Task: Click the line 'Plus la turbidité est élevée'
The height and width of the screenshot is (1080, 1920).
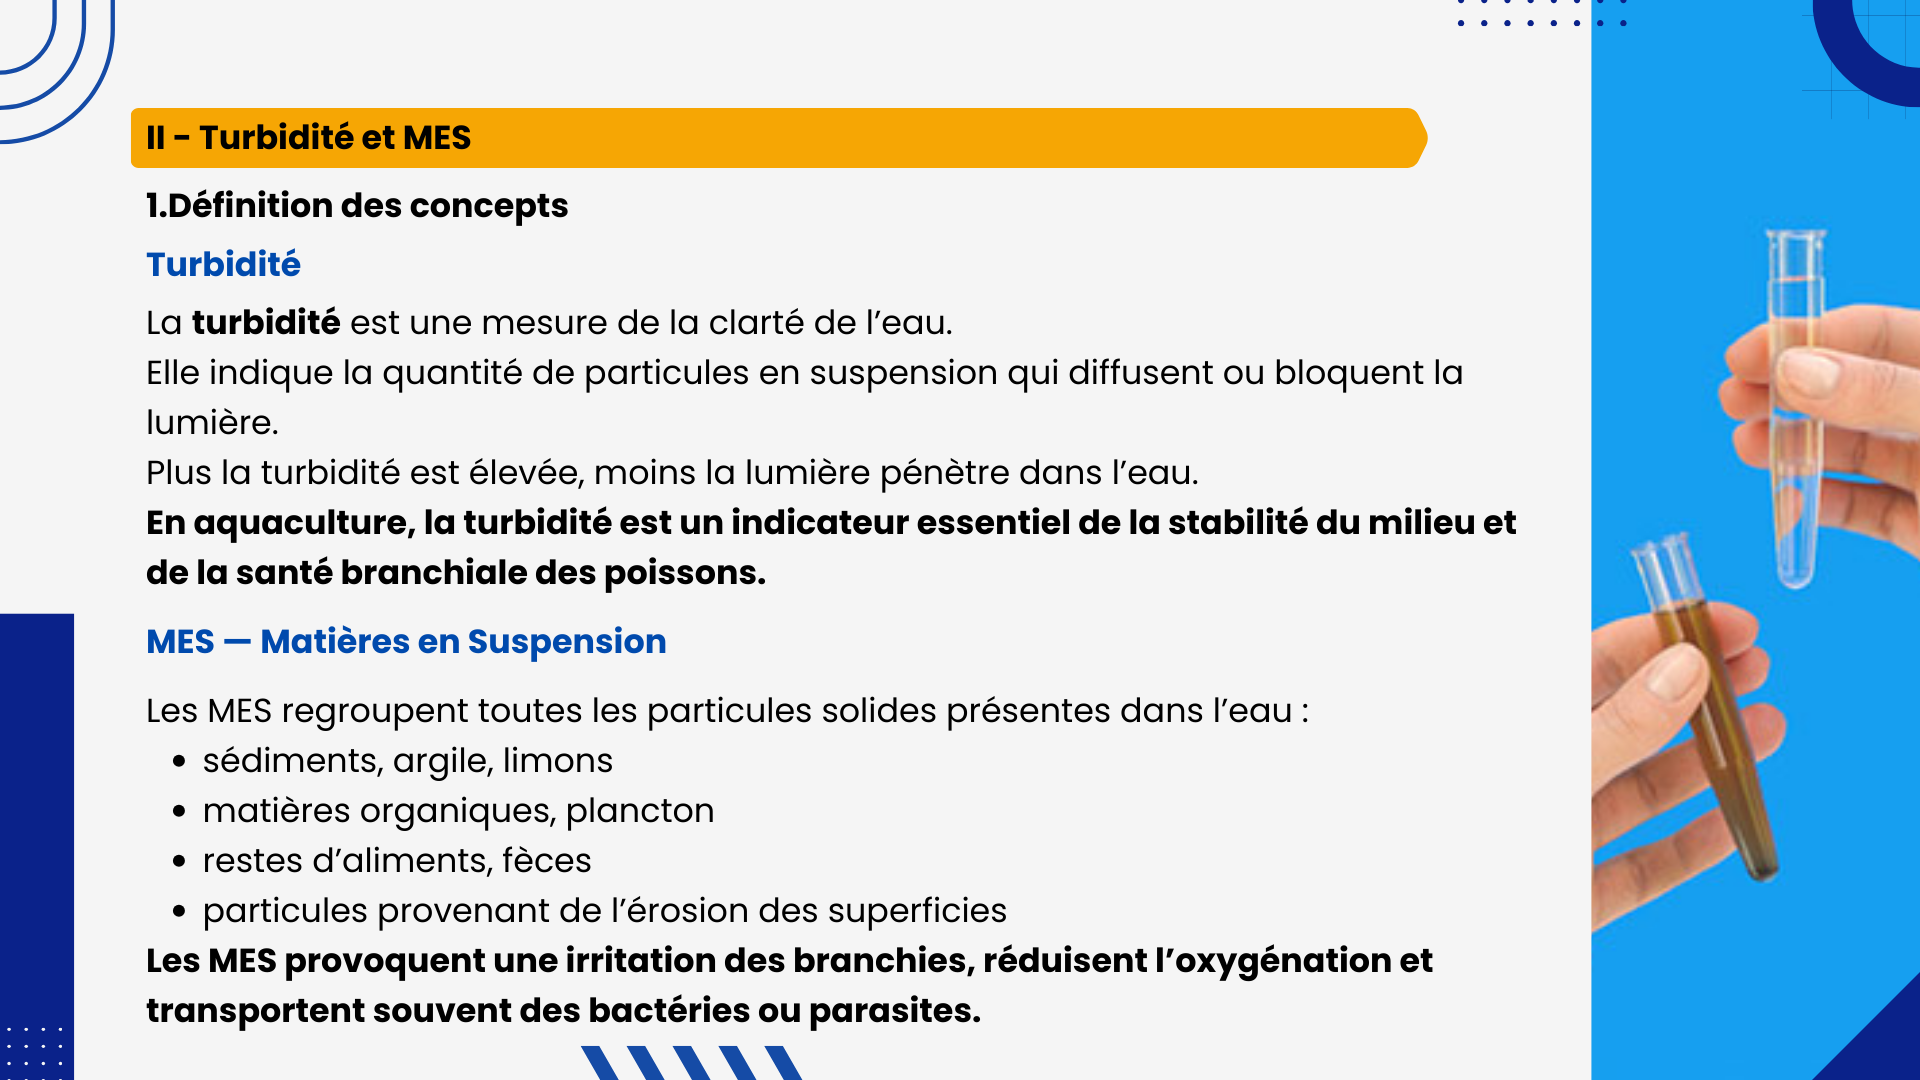Action: [x=672, y=472]
